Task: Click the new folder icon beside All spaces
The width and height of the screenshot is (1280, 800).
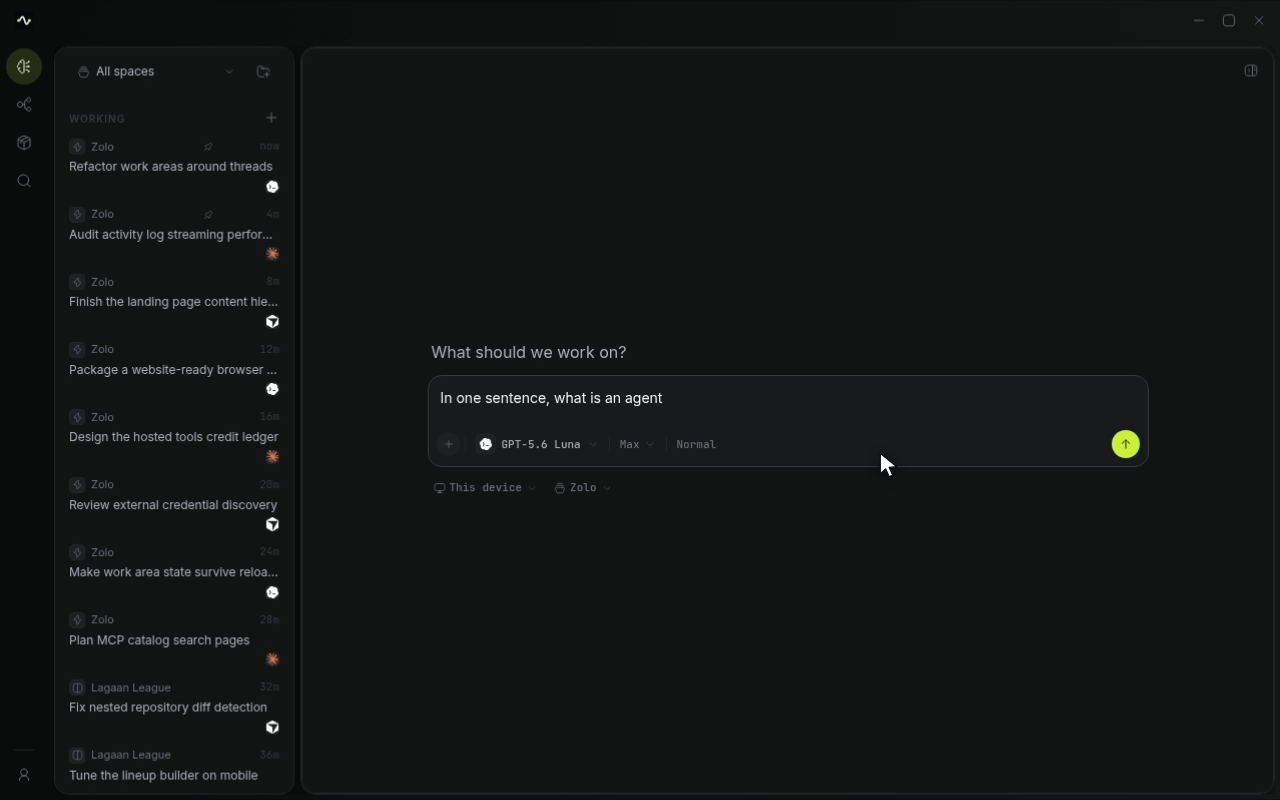Action: pos(263,72)
